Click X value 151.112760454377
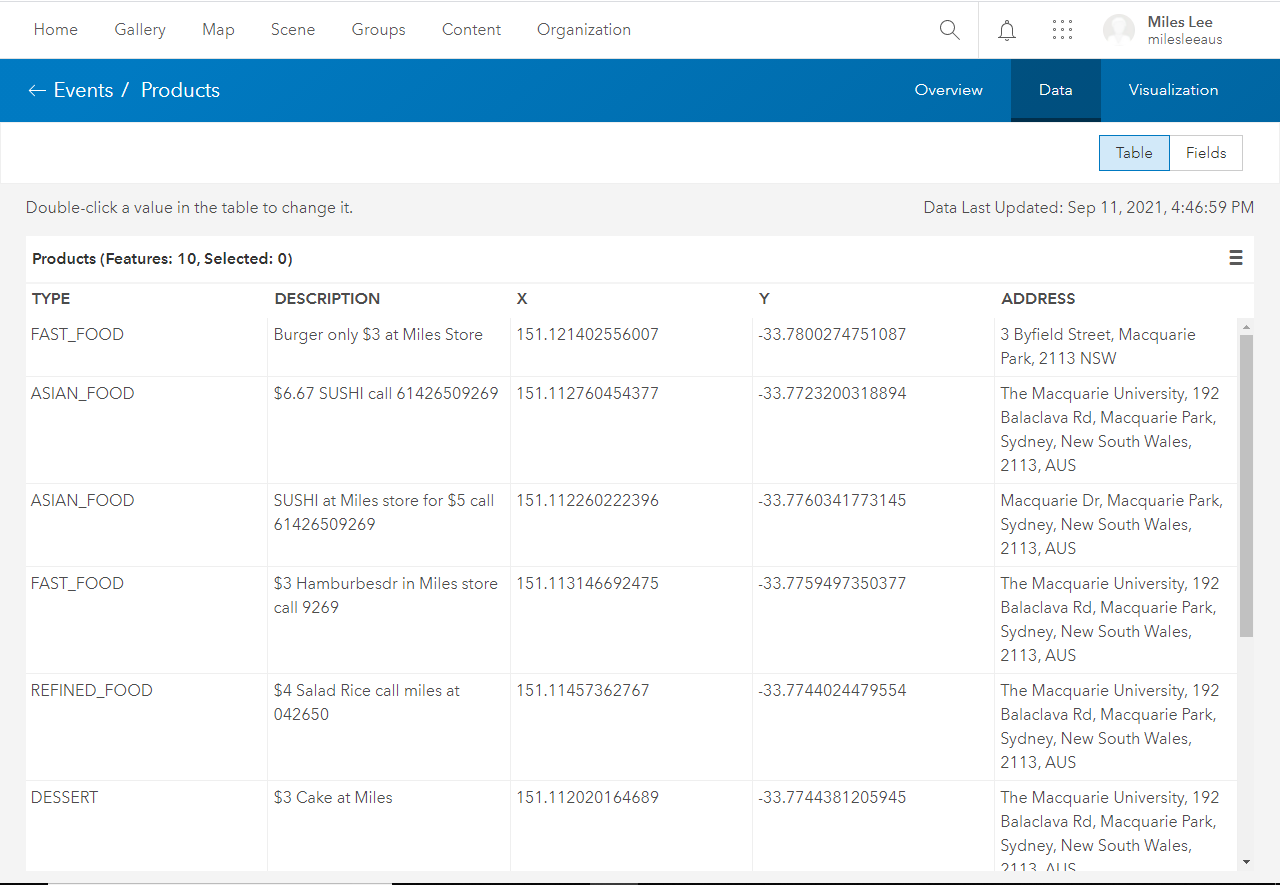This screenshot has height=885, width=1280. pyautogui.click(x=587, y=393)
